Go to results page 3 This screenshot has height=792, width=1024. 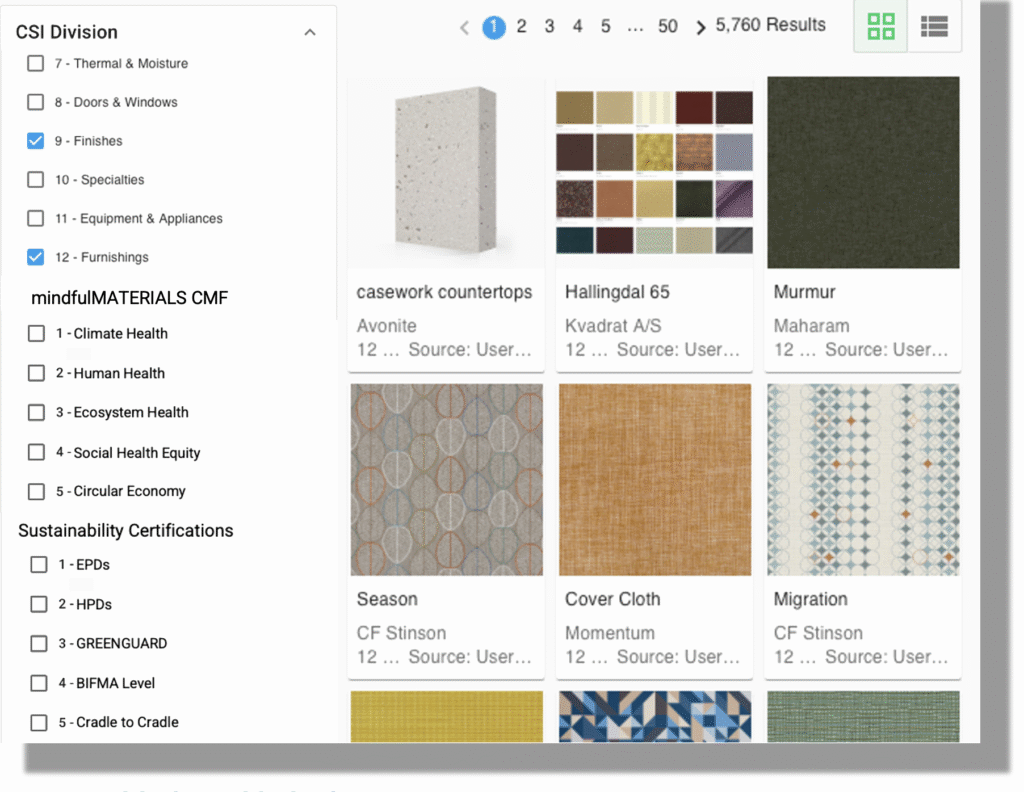[x=549, y=27]
